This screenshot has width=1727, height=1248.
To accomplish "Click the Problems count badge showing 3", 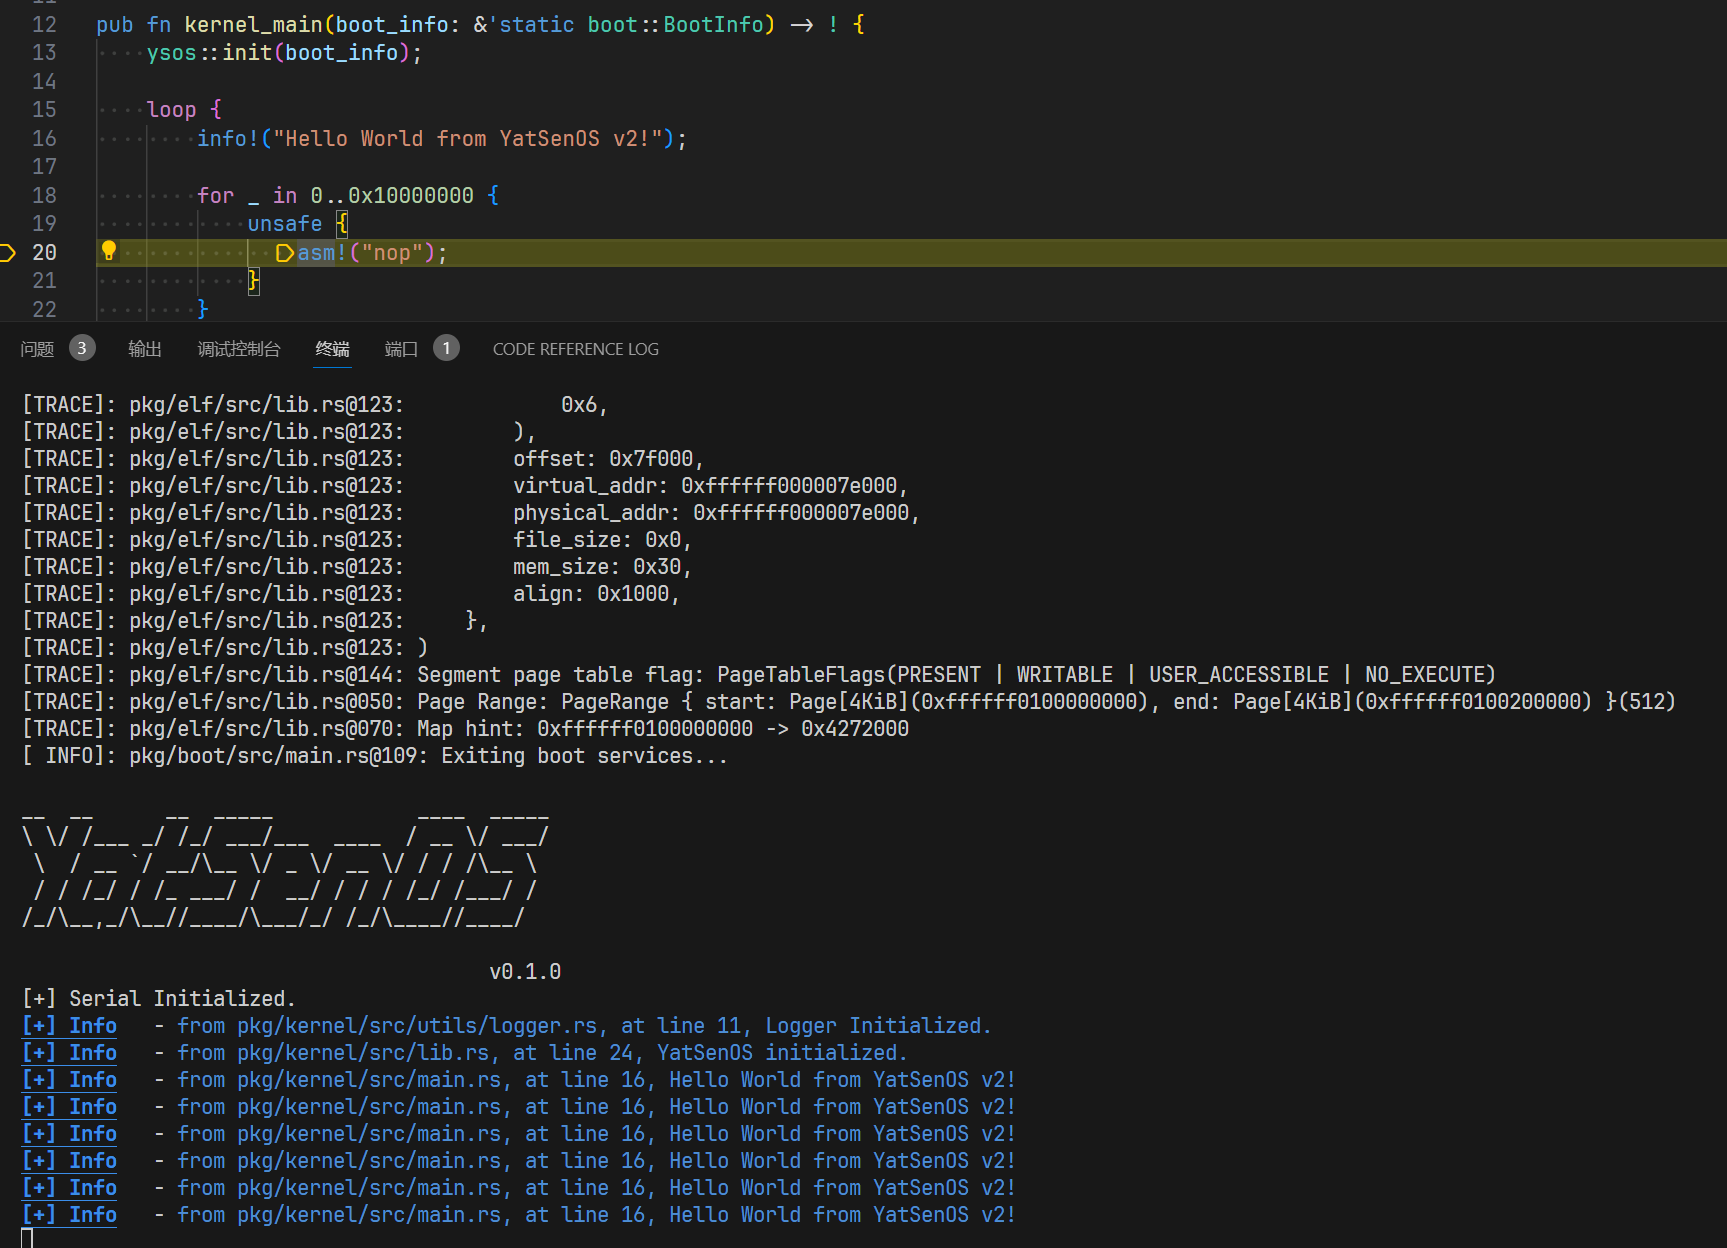I will [x=82, y=348].
